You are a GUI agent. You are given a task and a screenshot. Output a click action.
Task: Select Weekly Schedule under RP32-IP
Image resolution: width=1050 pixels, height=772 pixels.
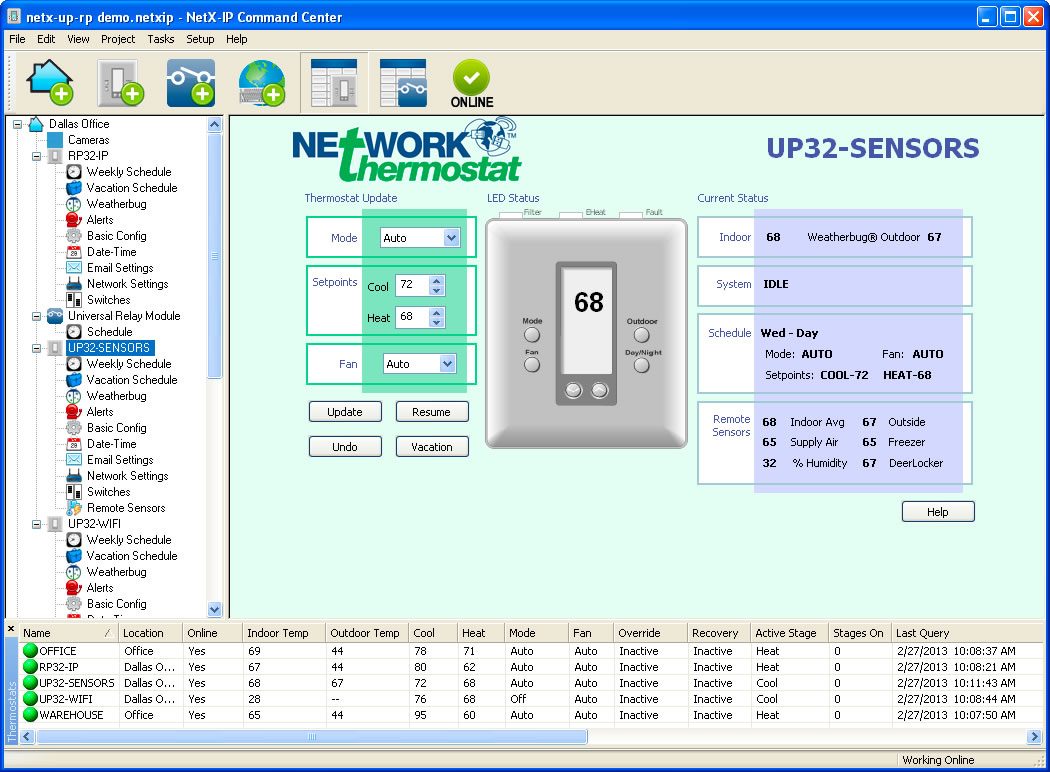tap(129, 172)
